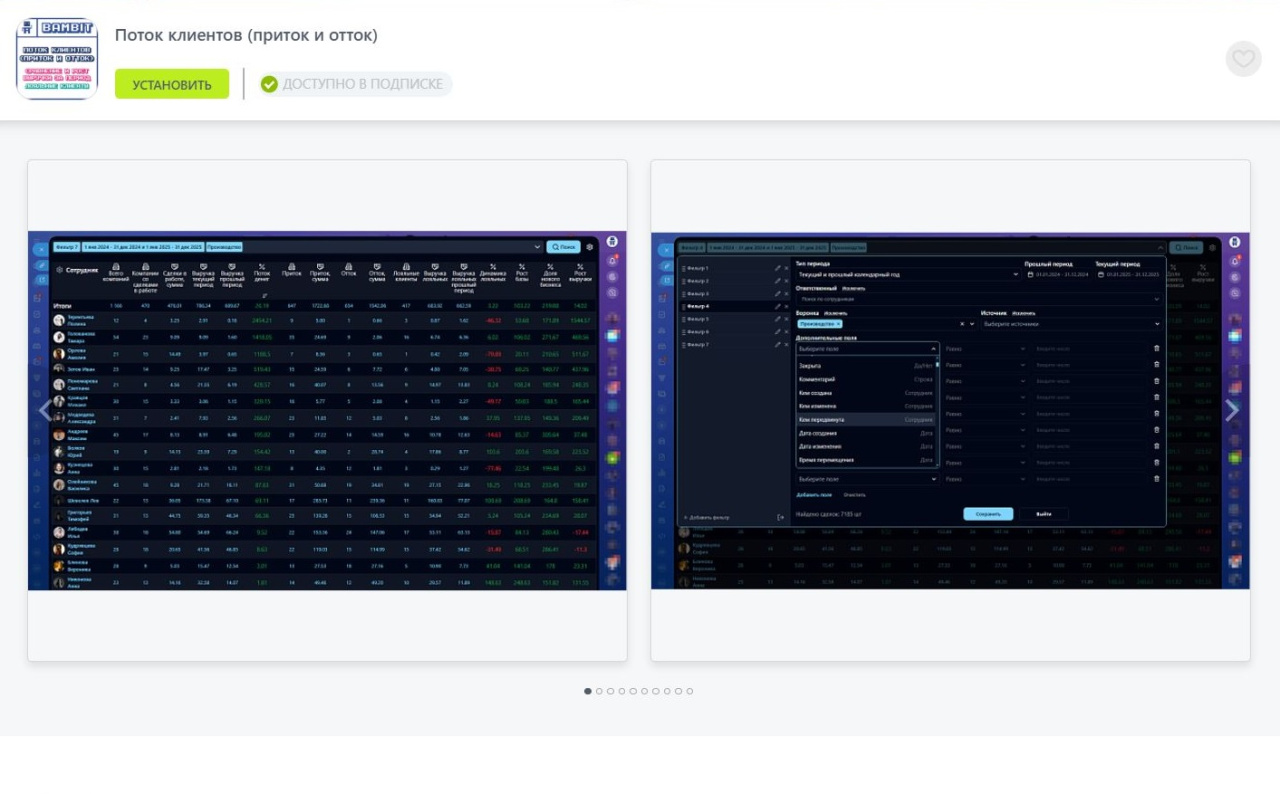Screen dimensions: 1280x794
Task: Click the Bambit app logo
Action: [x=57, y=58]
